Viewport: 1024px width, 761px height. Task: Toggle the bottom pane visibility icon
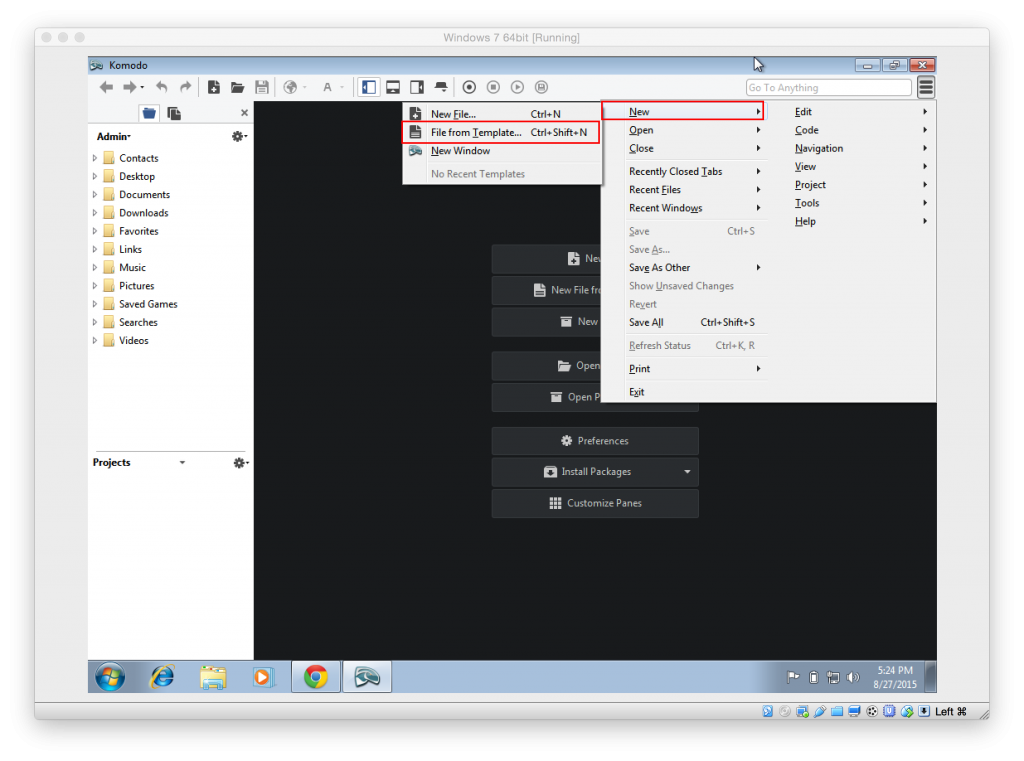pos(393,87)
